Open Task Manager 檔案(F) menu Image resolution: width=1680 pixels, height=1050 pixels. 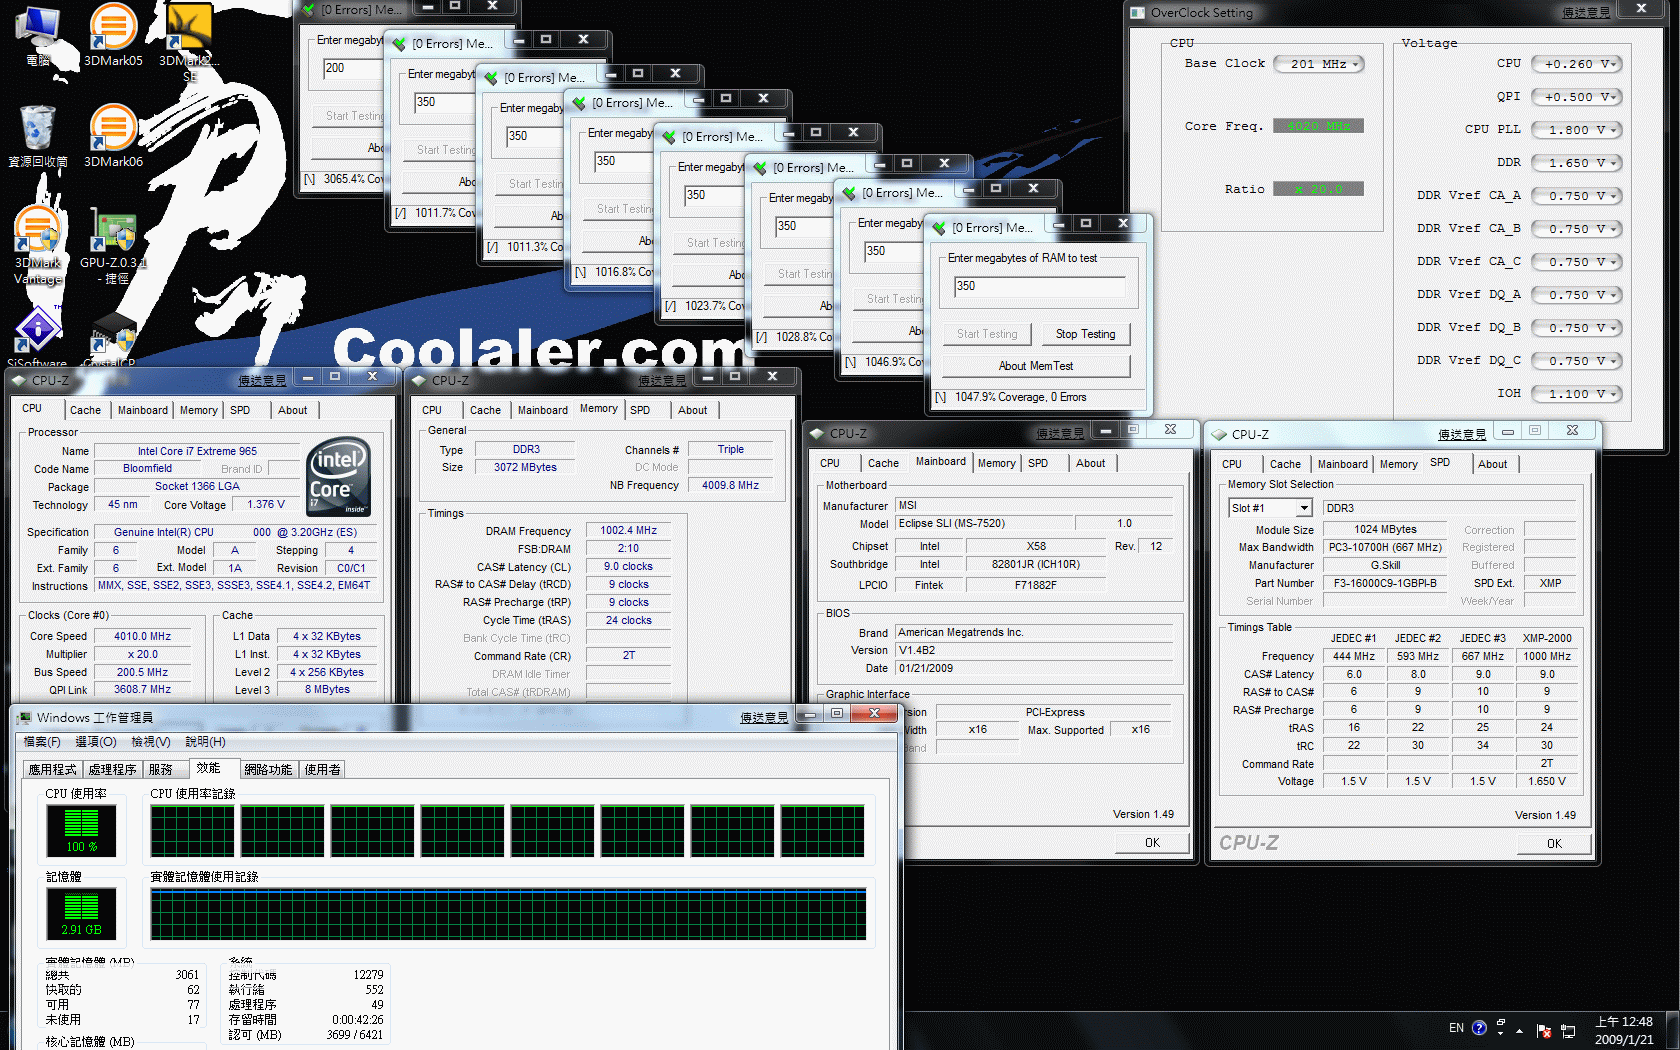pyautogui.click(x=42, y=742)
